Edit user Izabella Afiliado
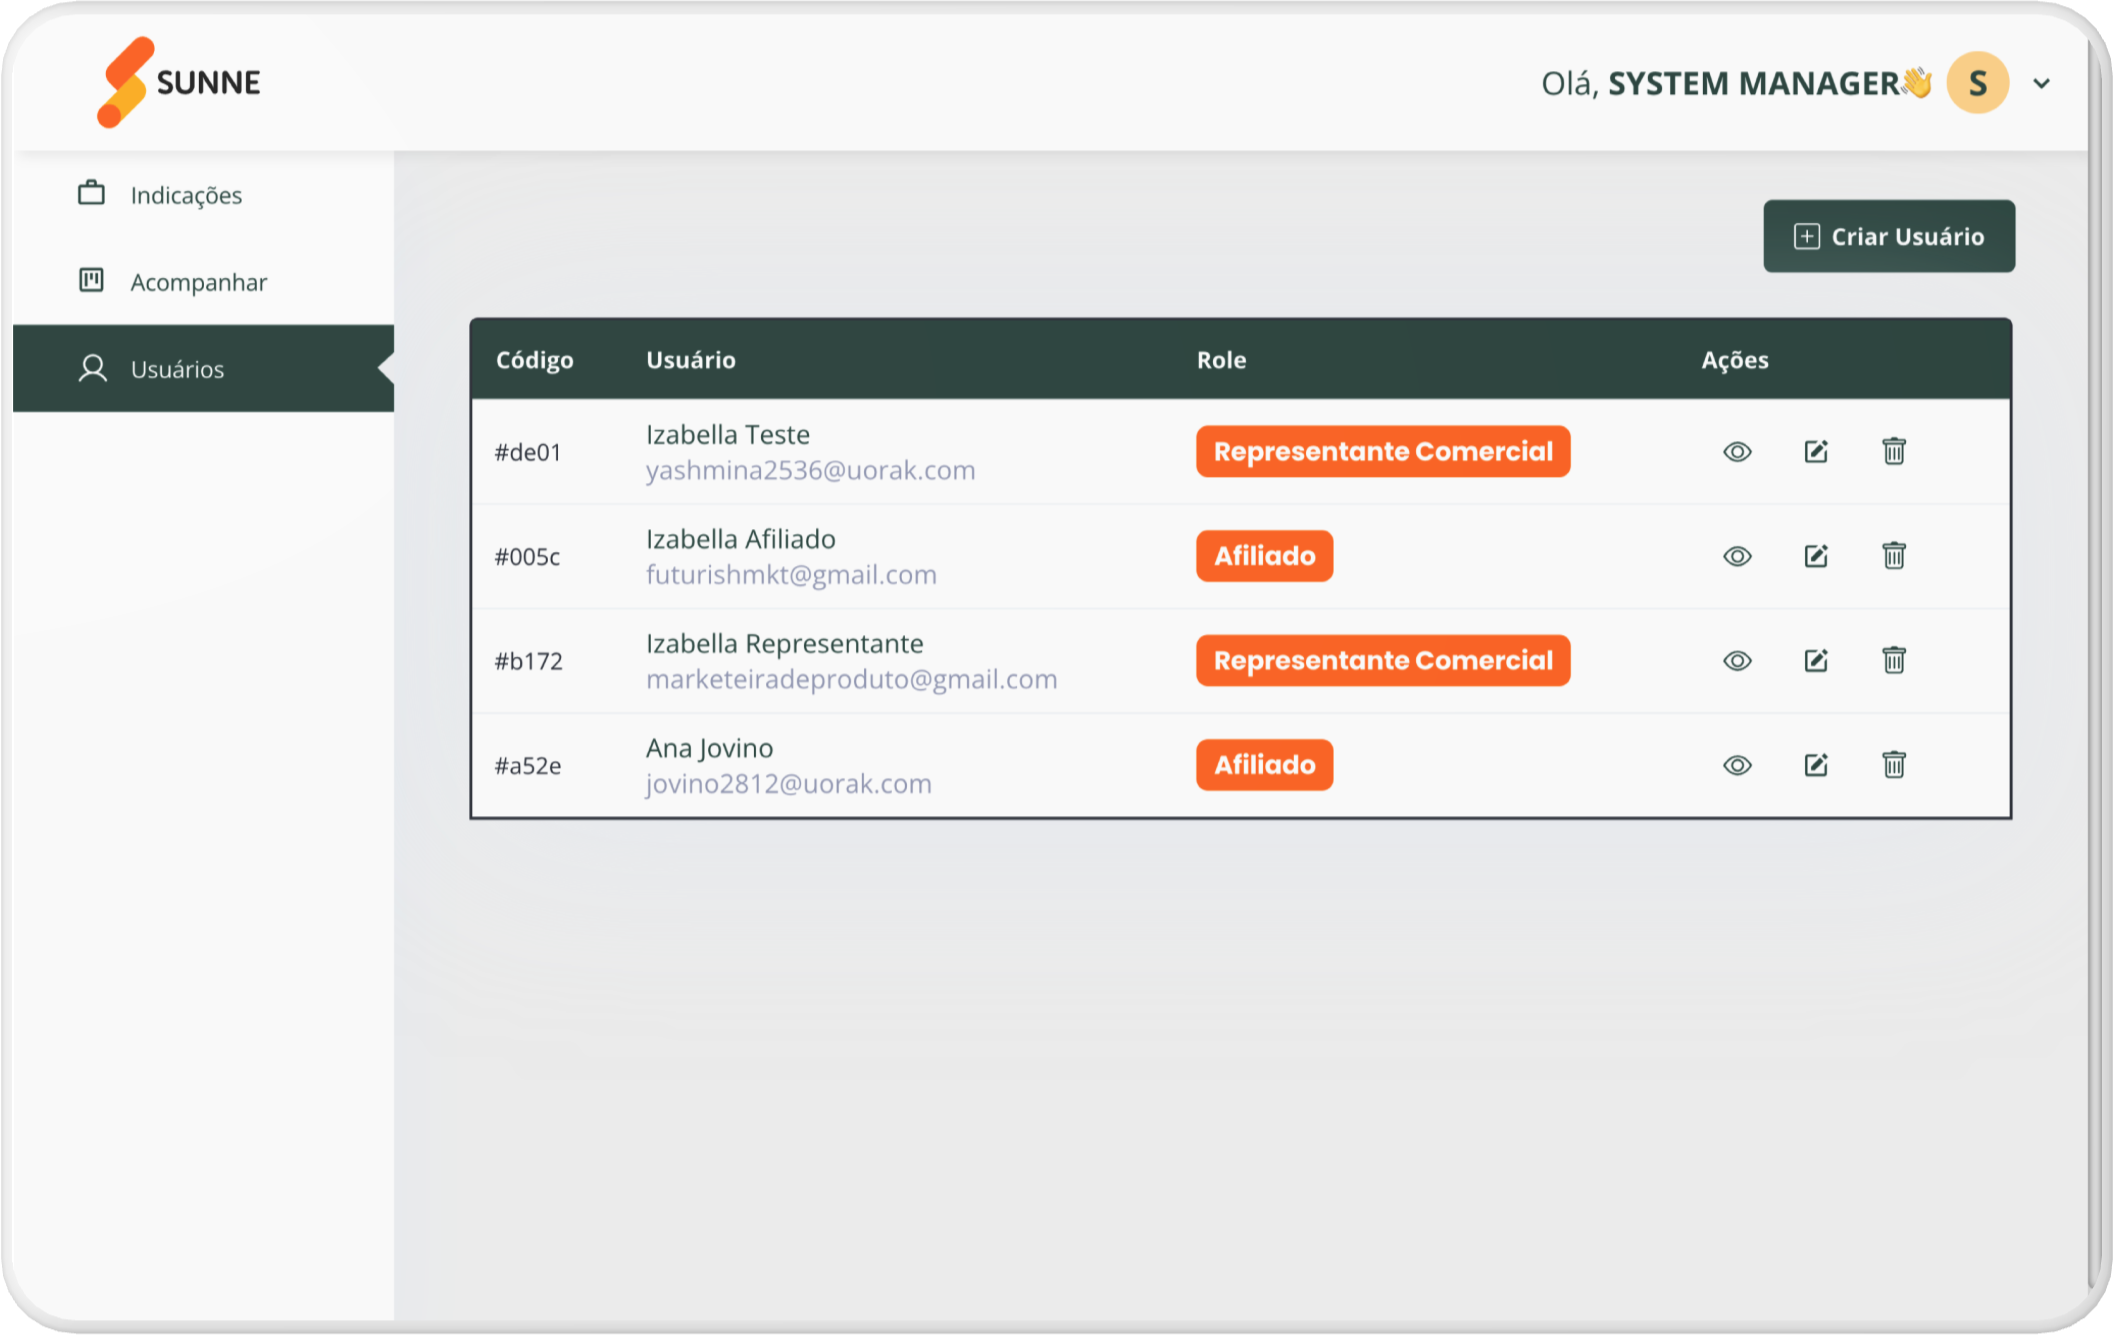The image size is (2113, 1335). point(1816,556)
